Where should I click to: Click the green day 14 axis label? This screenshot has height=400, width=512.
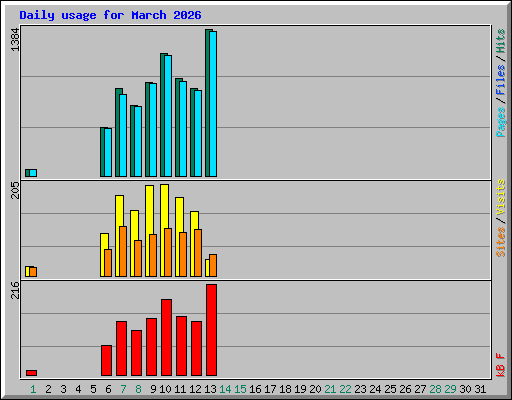[225, 389]
